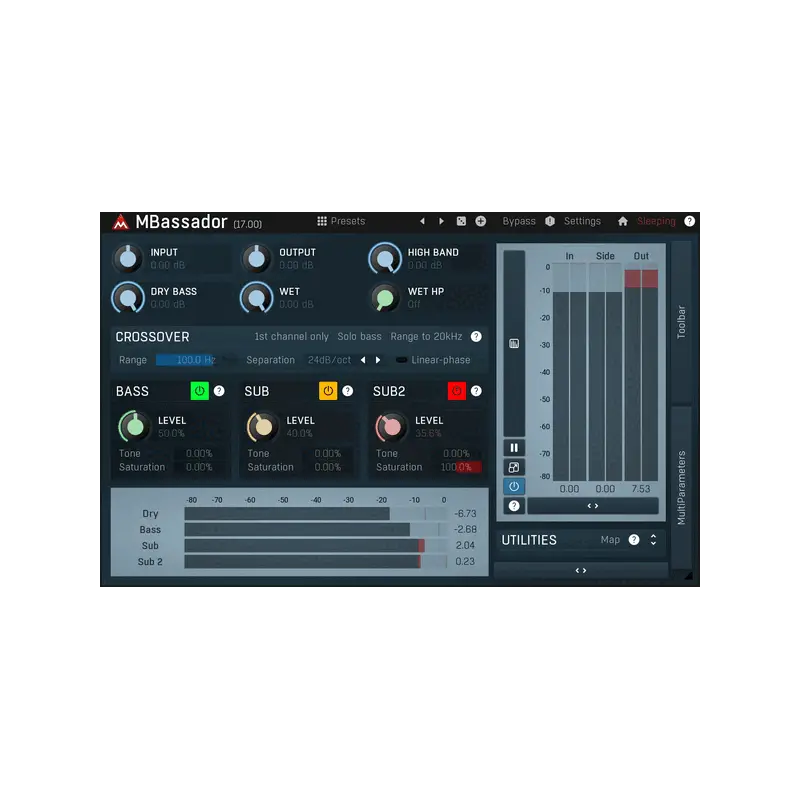Open the Settings menu

point(582,221)
